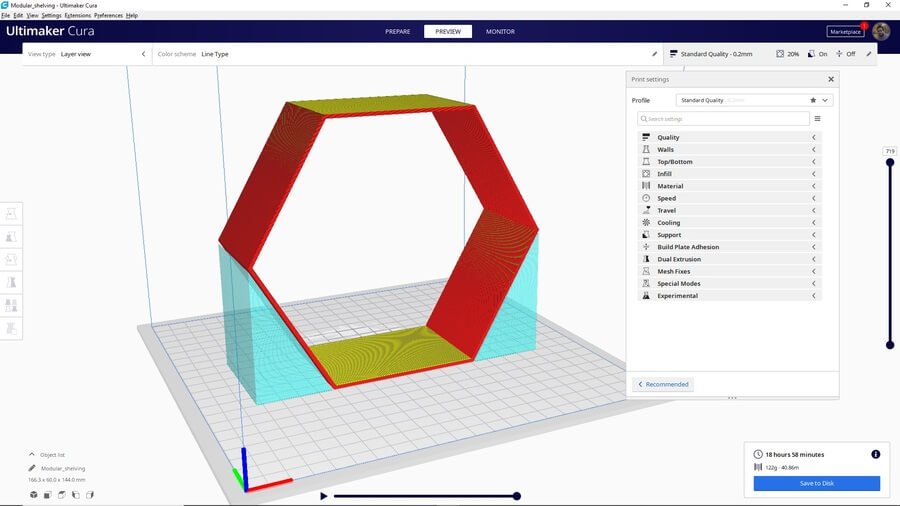Click the Top/Bottom category icon
This screenshot has width=900, height=506.
(x=646, y=162)
